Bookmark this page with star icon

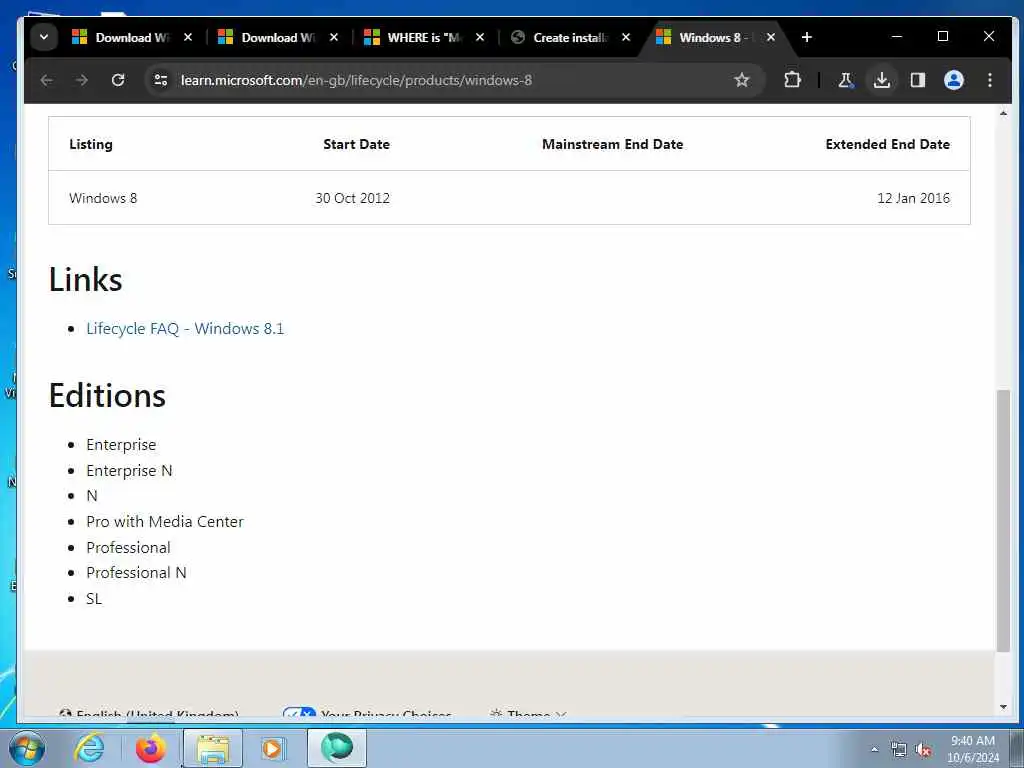pyautogui.click(x=741, y=80)
